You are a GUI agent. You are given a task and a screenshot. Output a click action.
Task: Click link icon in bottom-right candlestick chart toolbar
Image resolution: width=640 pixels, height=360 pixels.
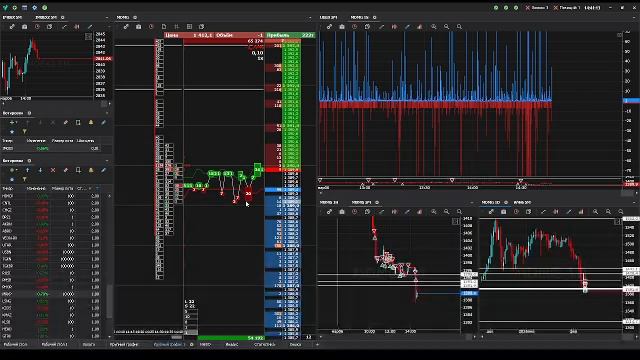click(491, 211)
